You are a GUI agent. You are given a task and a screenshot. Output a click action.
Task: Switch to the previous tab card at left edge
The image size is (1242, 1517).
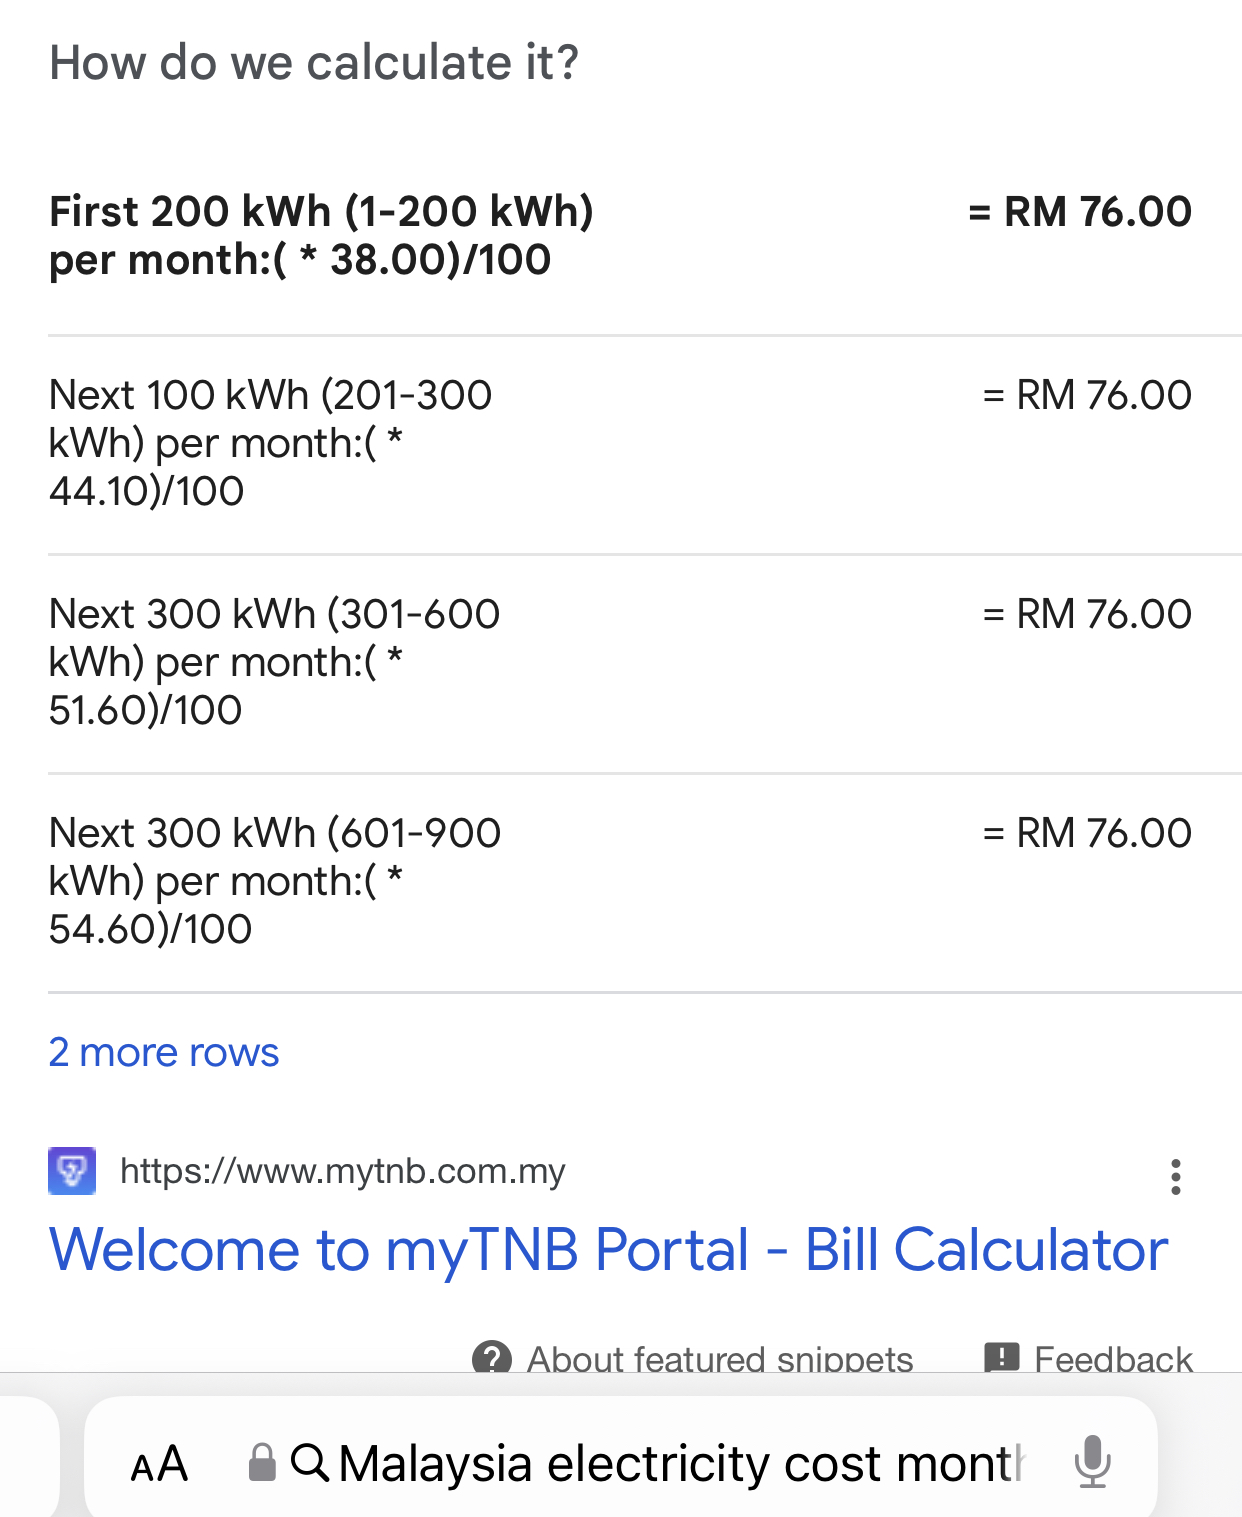click(x=29, y=1456)
